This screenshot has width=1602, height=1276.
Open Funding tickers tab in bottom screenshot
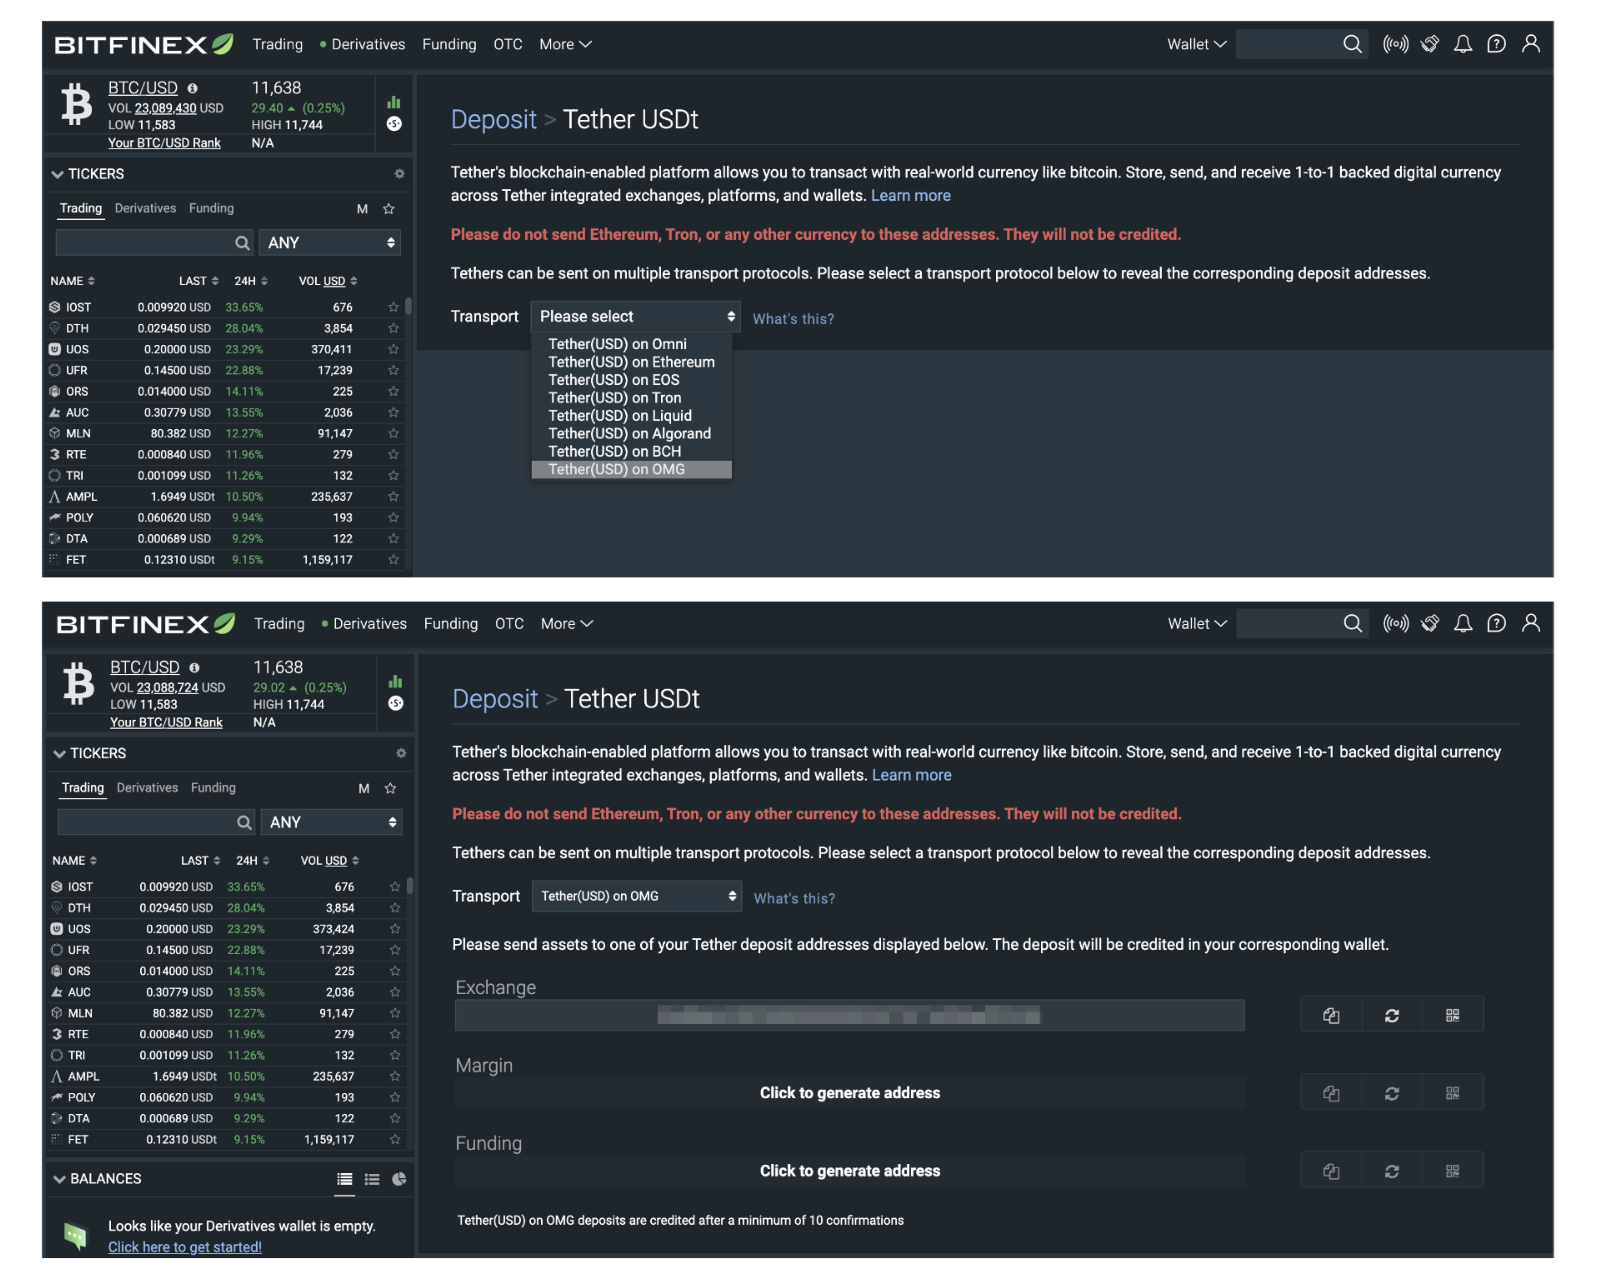pos(213,788)
